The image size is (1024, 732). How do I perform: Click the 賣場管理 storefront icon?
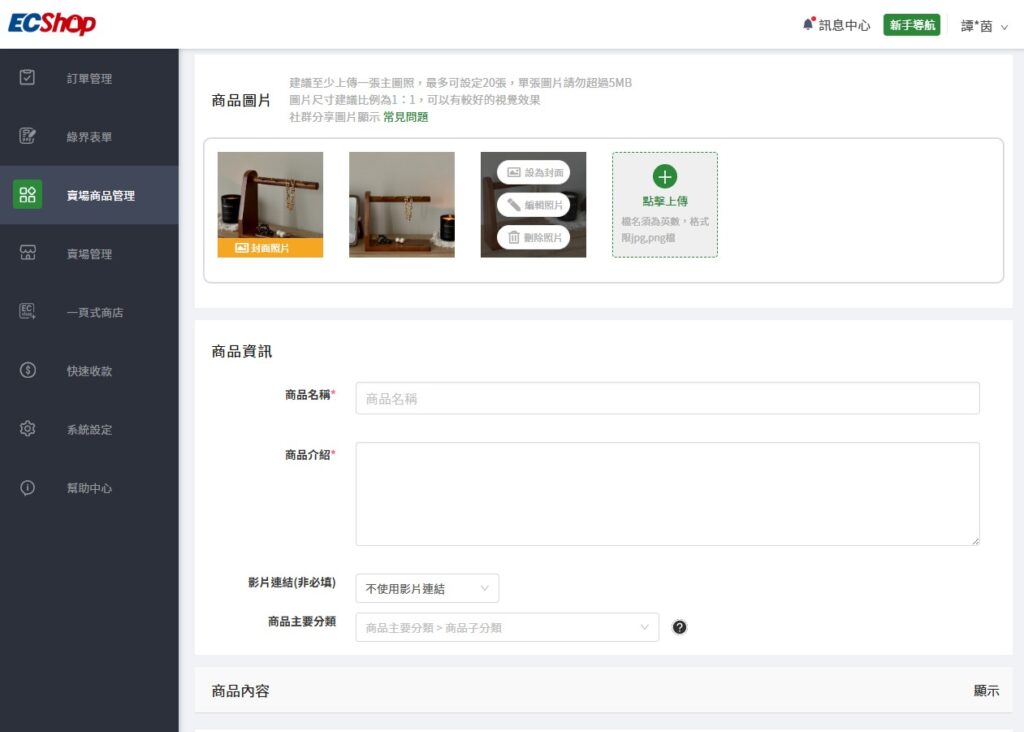point(28,253)
